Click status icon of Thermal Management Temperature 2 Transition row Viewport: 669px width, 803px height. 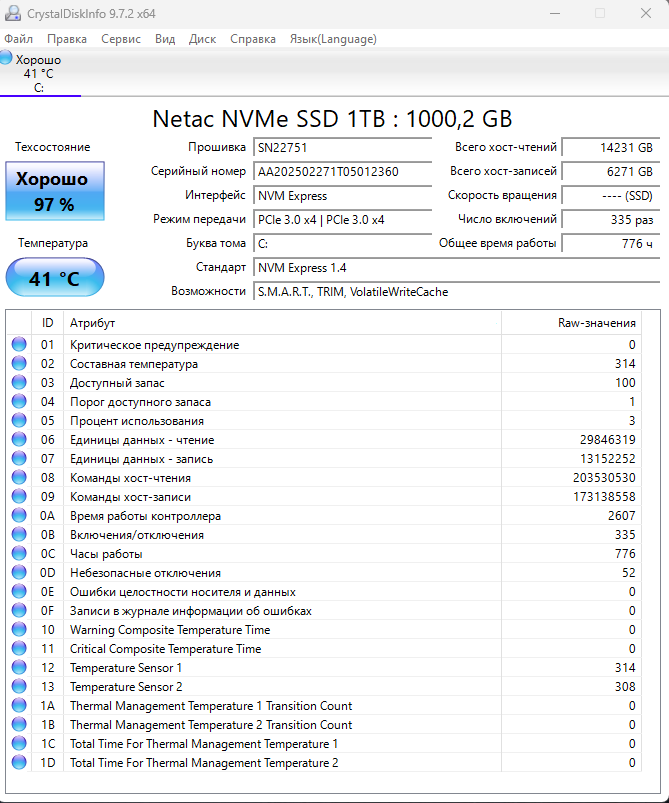pos(19,724)
